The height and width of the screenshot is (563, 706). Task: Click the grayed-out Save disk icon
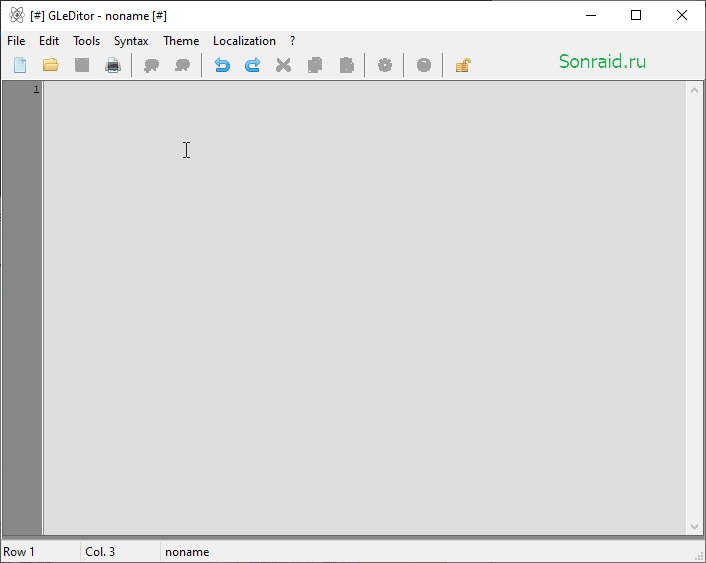pos(82,65)
